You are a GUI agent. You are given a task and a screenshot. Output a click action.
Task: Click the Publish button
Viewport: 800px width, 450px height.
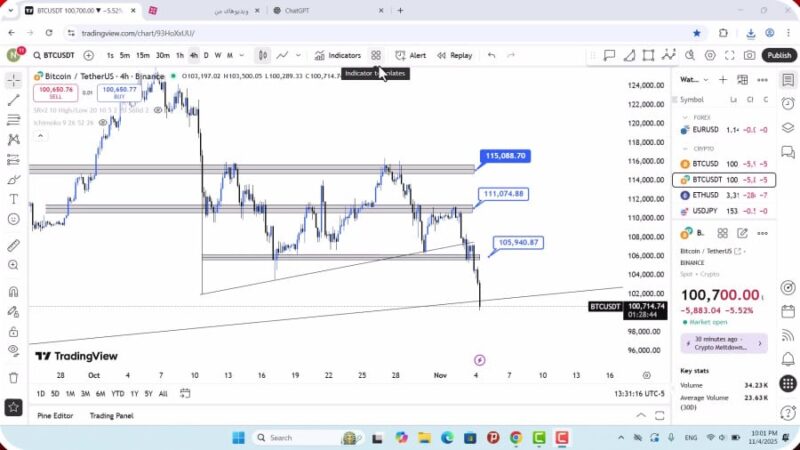tap(779, 56)
